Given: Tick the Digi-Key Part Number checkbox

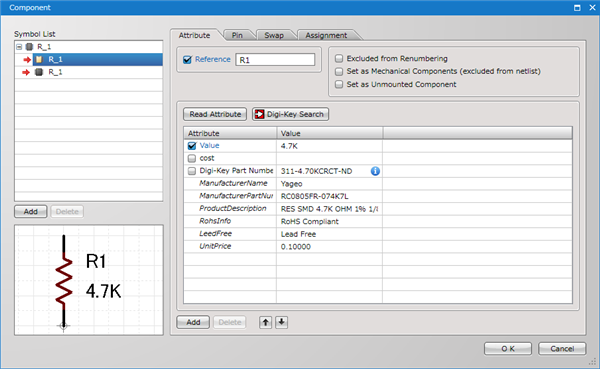Looking at the screenshot, I should [192, 171].
